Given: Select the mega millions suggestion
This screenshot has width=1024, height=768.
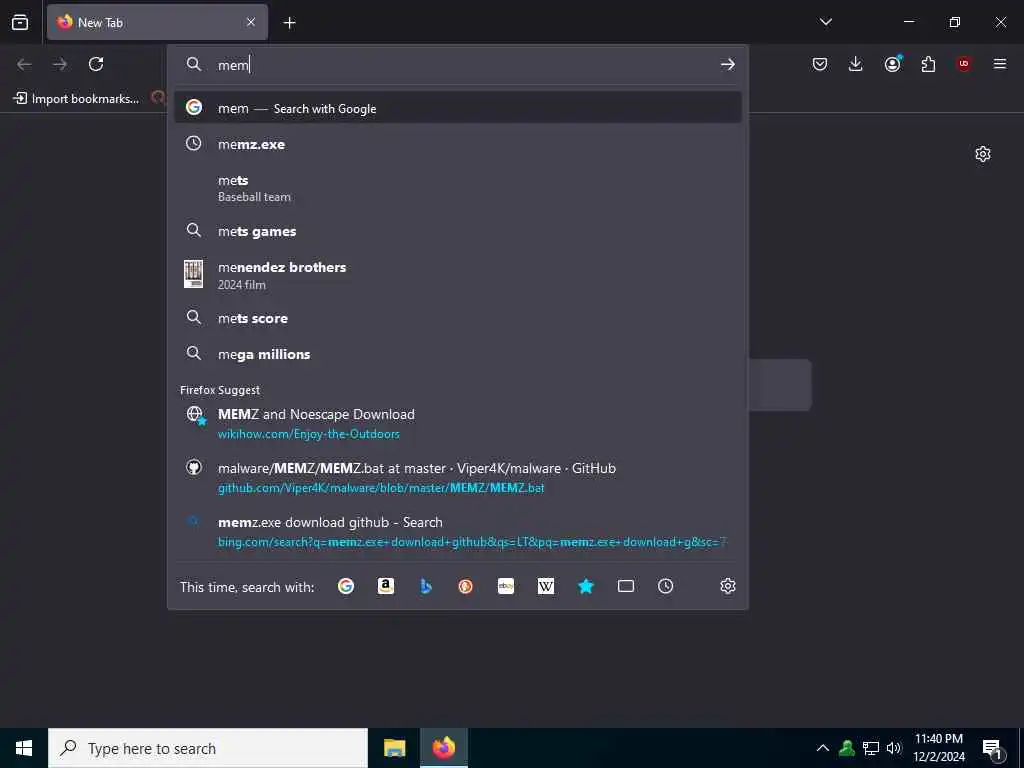Looking at the screenshot, I should click(x=458, y=354).
